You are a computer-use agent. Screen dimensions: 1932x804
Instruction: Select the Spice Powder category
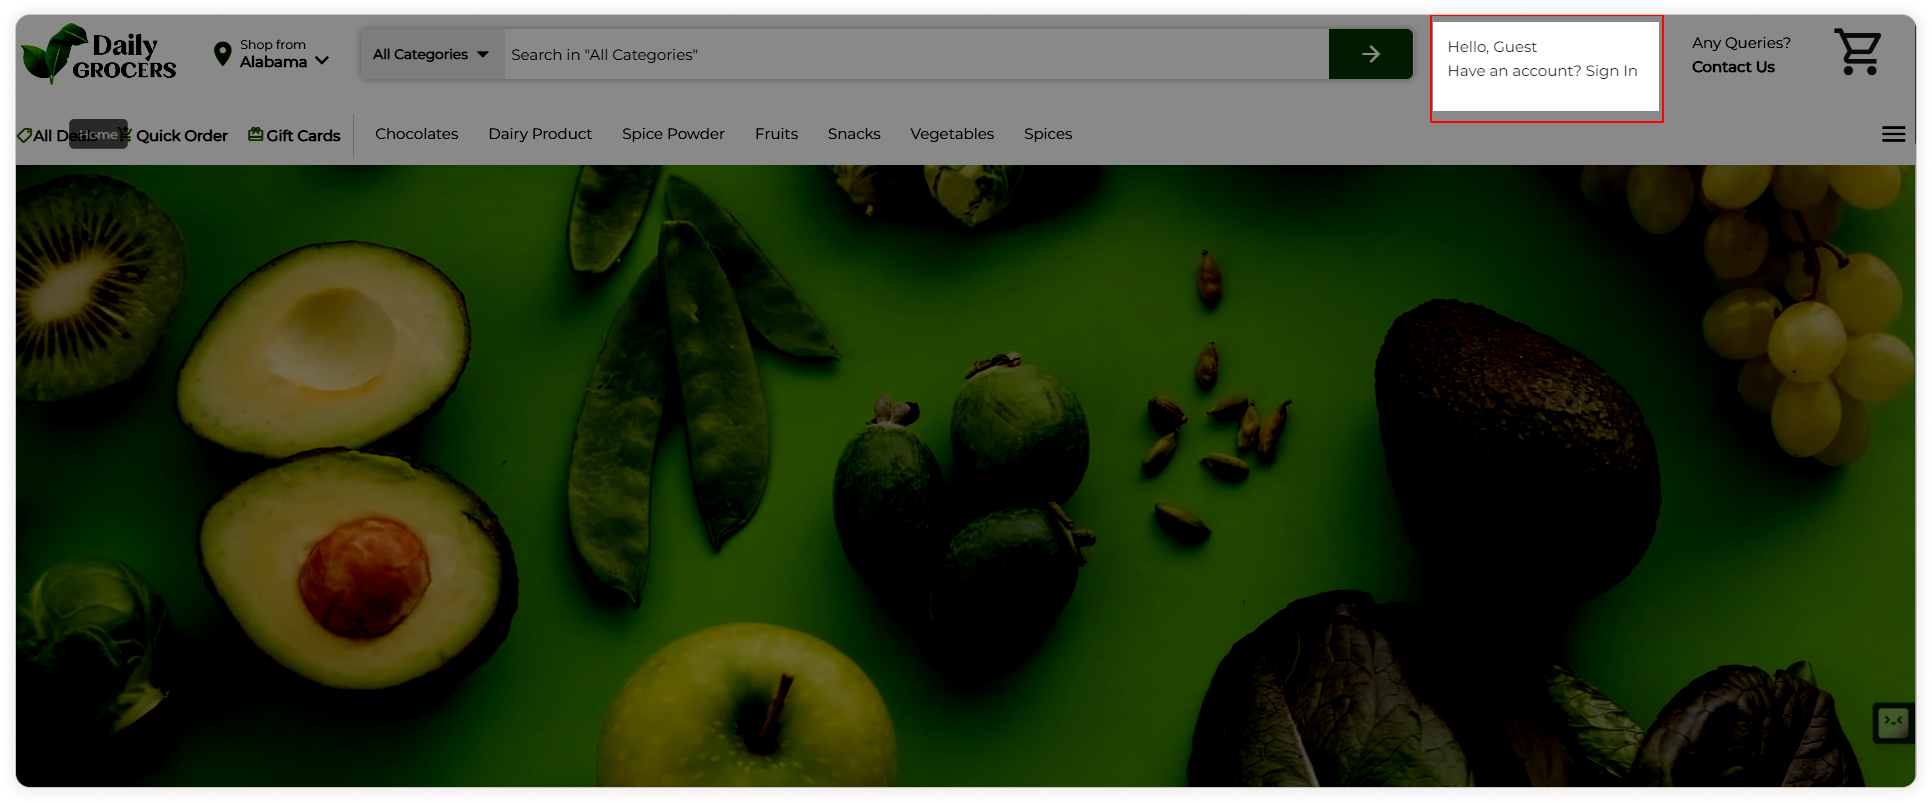coord(673,134)
